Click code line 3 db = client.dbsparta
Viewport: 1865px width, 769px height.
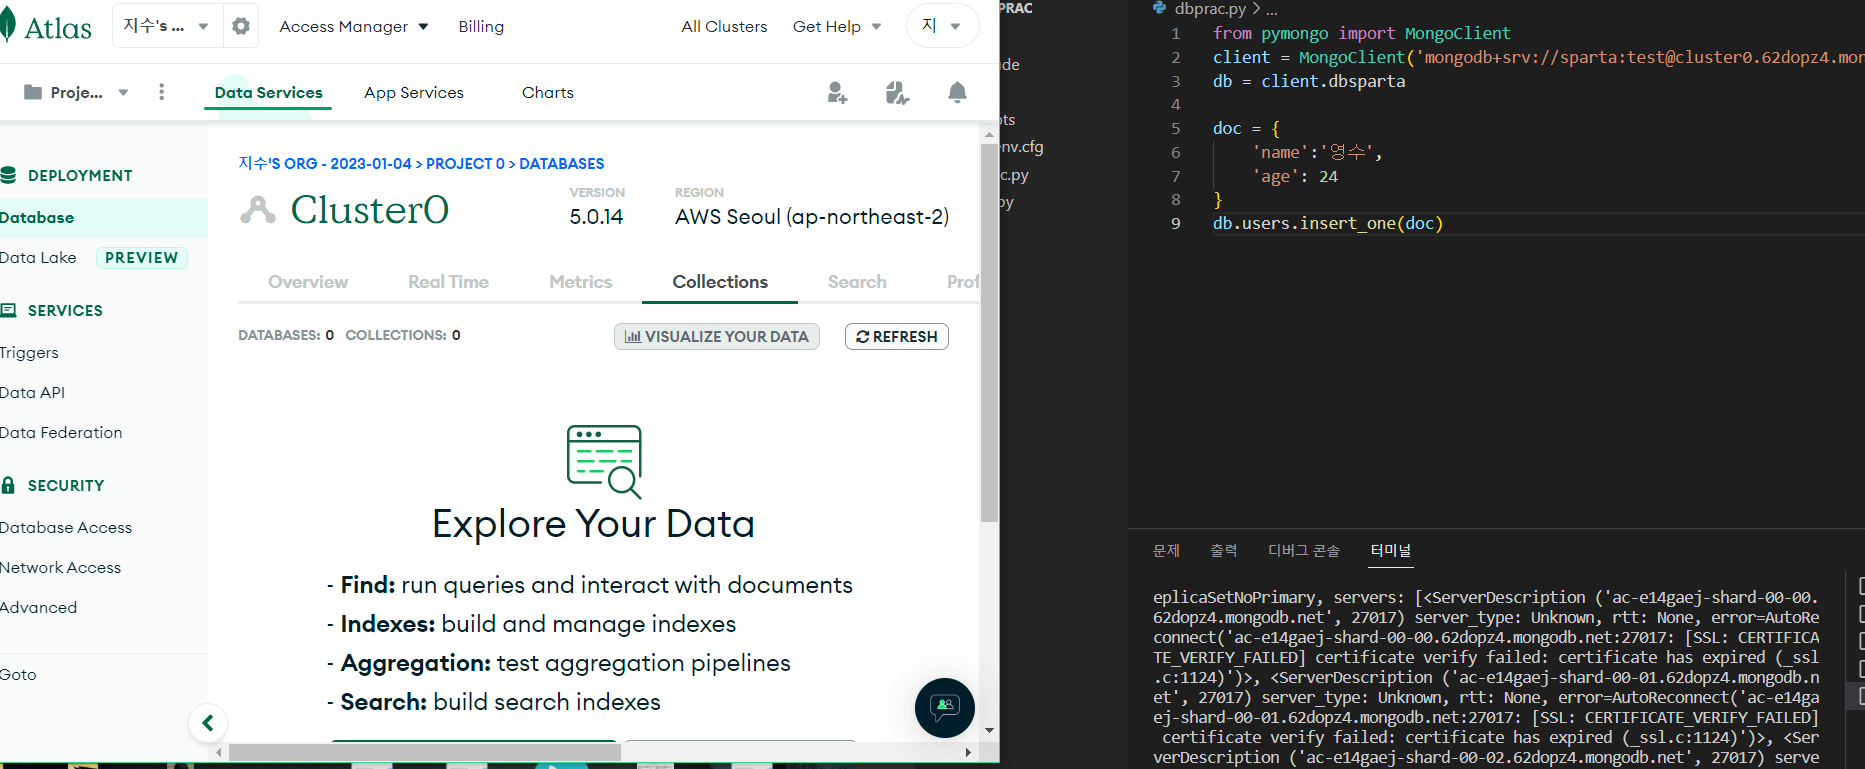pos(1309,81)
